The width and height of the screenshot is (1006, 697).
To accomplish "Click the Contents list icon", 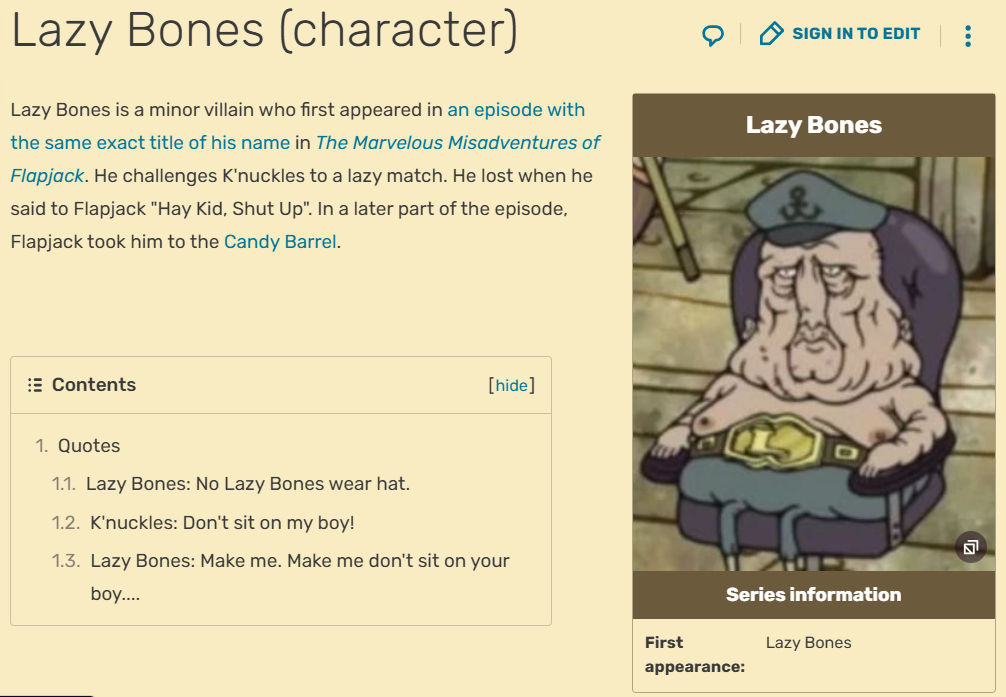I will click(x=35, y=385).
